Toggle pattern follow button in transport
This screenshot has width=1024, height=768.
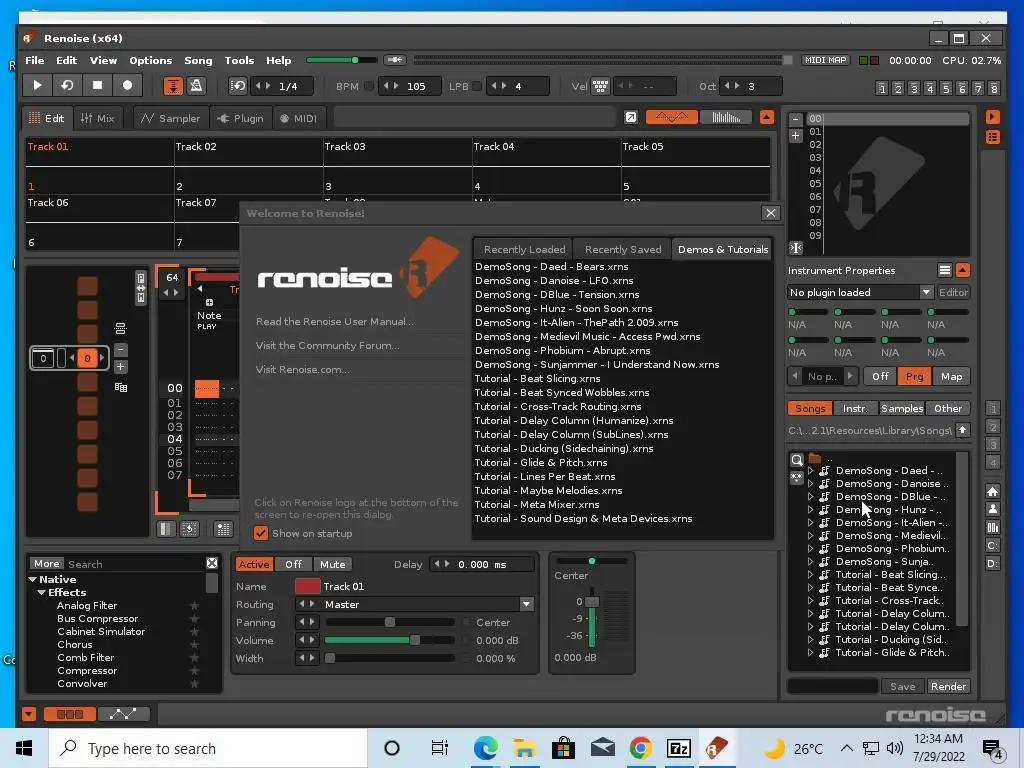pos(173,86)
